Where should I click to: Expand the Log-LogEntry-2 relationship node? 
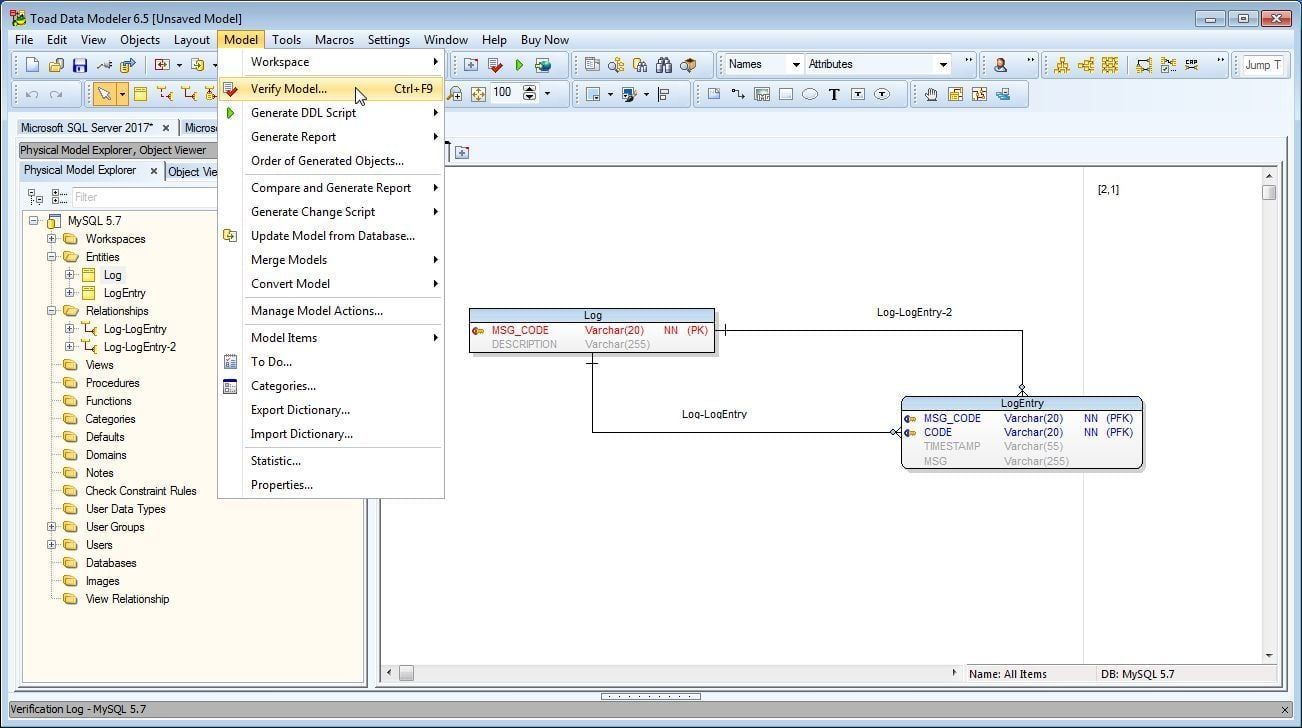pyautogui.click(x=69, y=347)
